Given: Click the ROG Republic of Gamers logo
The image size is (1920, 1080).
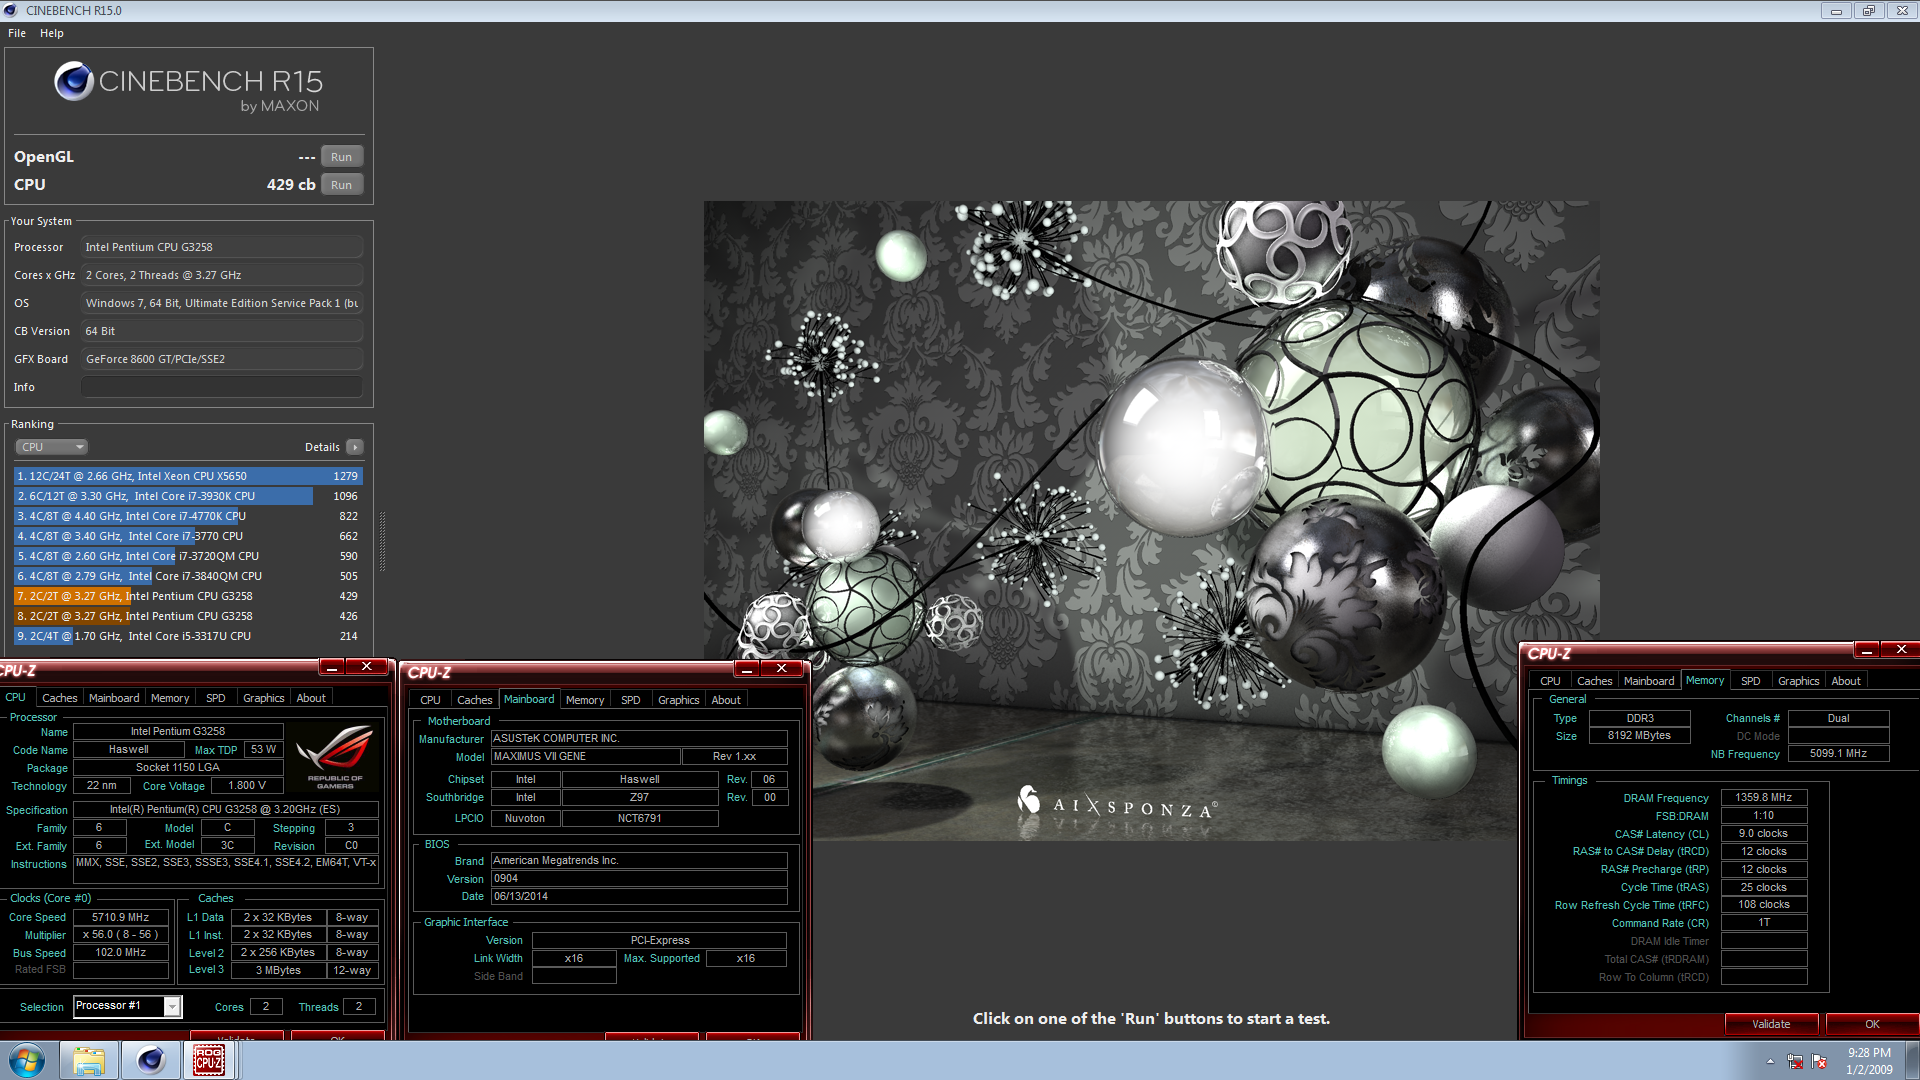Looking at the screenshot, I should point(335,758).
